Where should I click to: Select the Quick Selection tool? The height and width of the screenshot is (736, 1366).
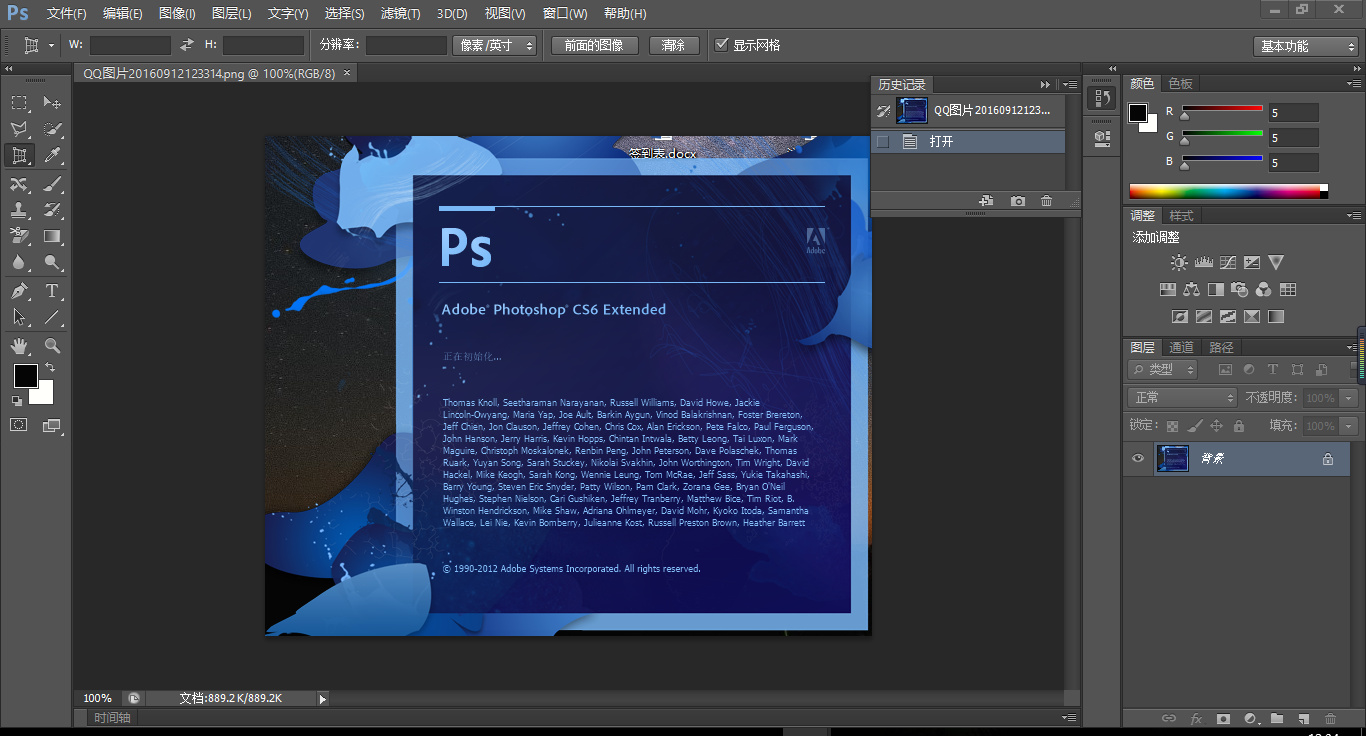pos(52,129)
